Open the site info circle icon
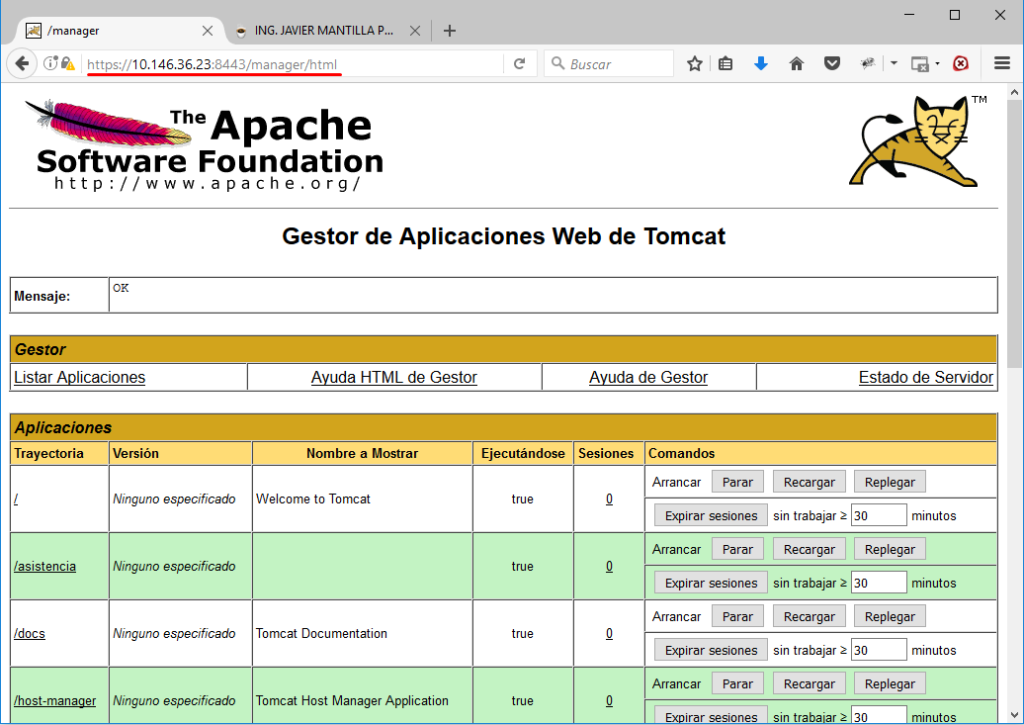Screen dimensions: 1024x725 (x=49, y=63)
